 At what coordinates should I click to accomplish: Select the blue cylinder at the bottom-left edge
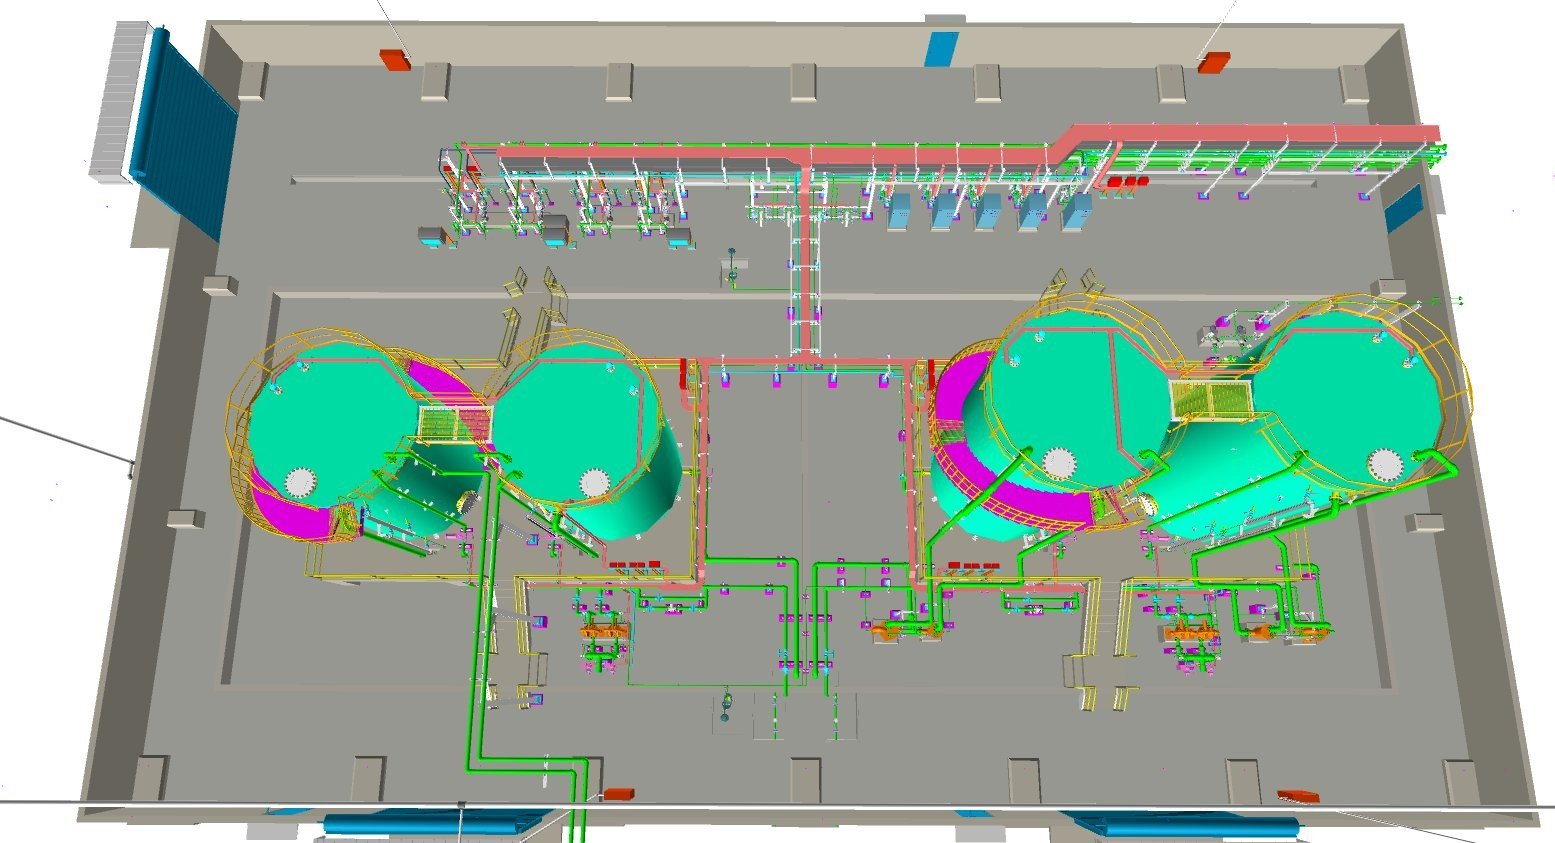click(430, 824)
